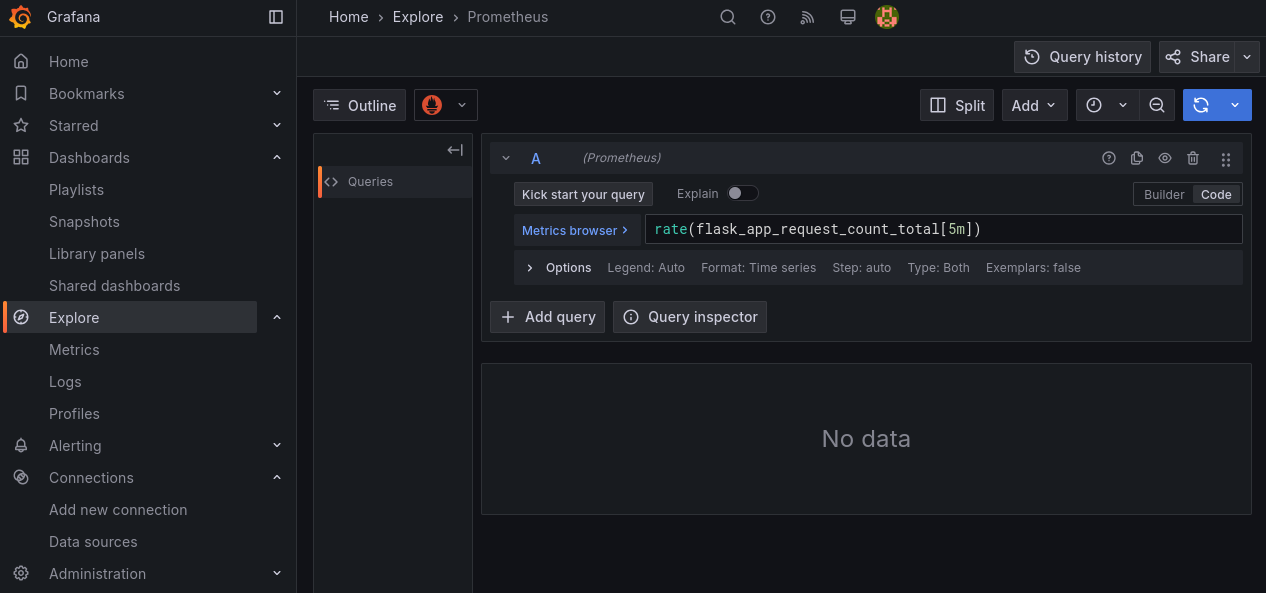Click the zoom out magnifier near time picker

coord(1157,104)
